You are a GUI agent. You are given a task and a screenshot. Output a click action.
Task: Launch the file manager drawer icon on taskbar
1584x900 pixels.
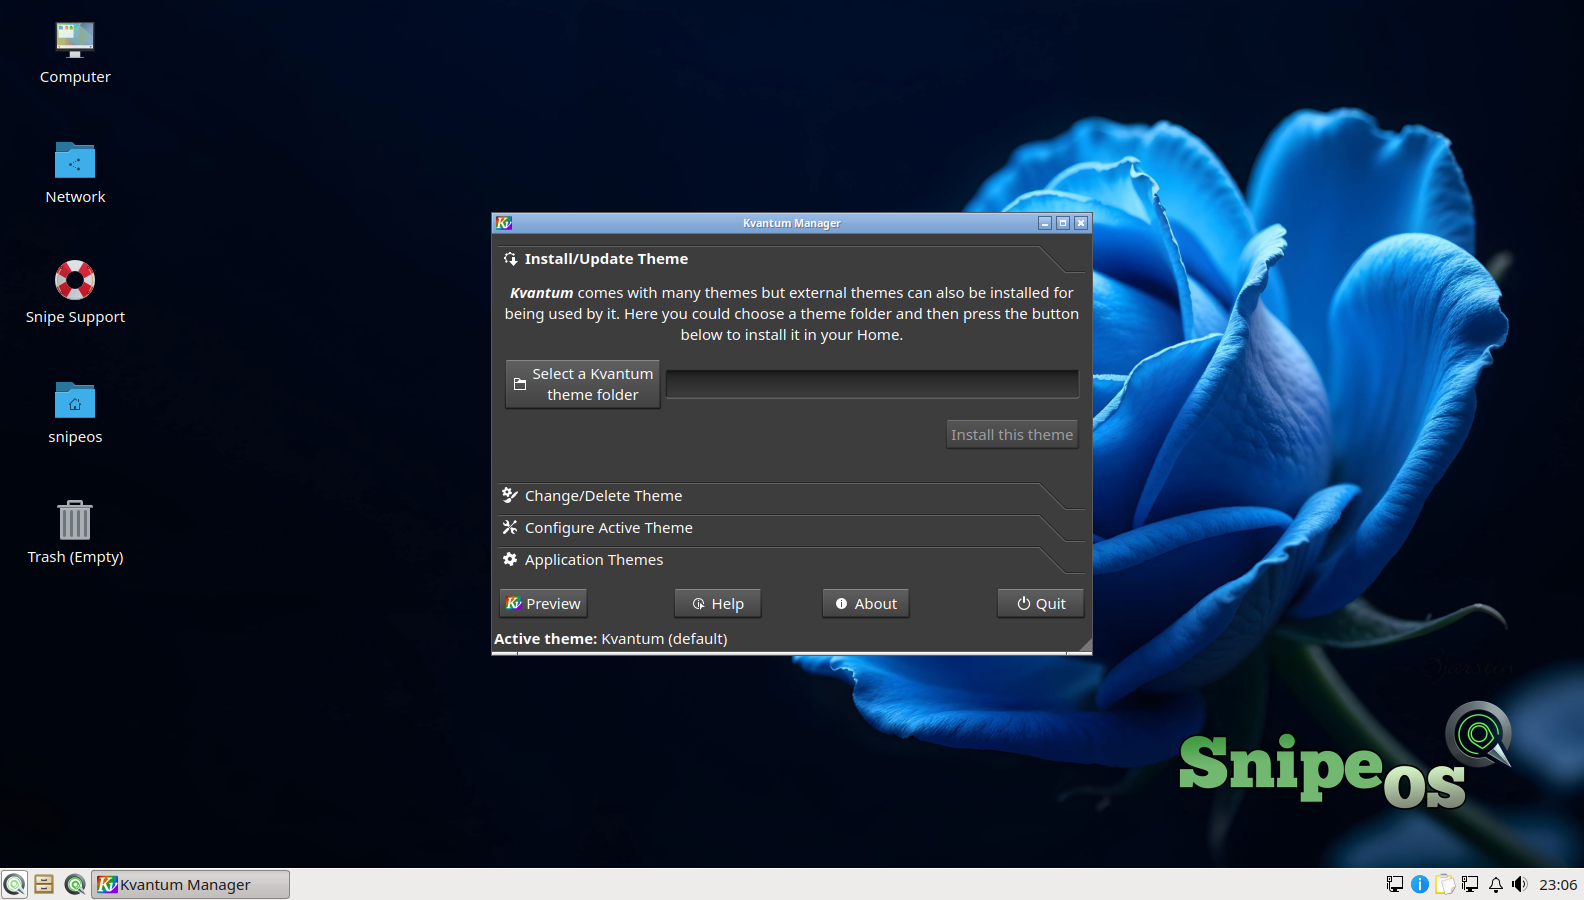tap(44, 884)
